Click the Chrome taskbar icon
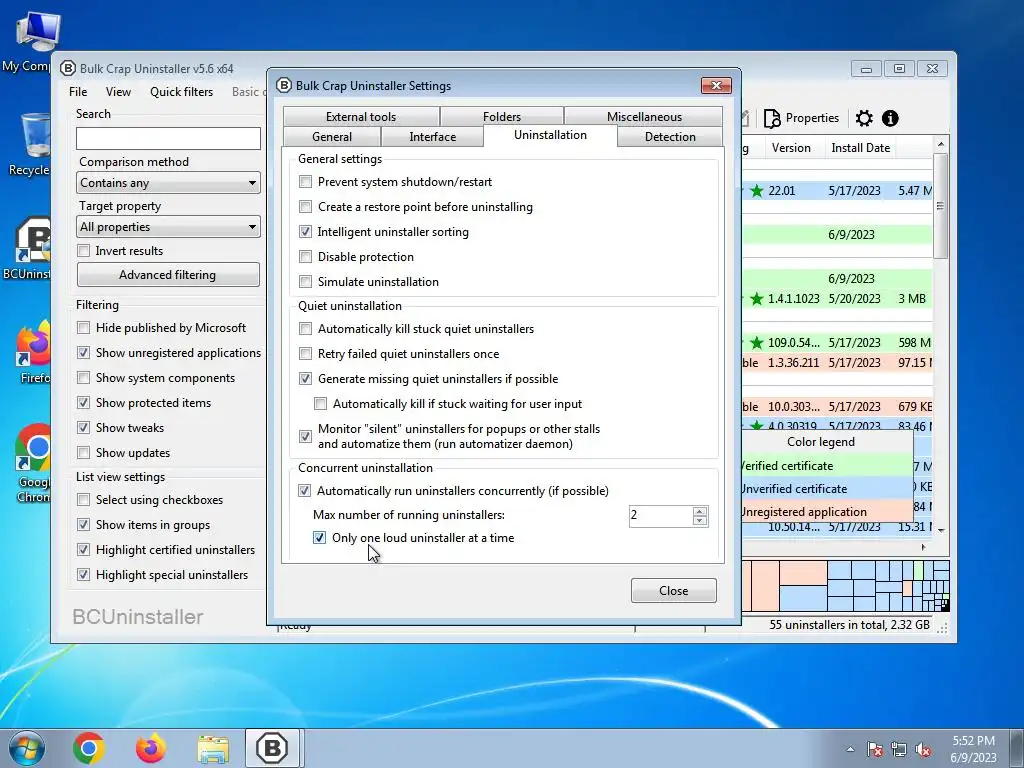1024x768 pixels. coord(89,748)
